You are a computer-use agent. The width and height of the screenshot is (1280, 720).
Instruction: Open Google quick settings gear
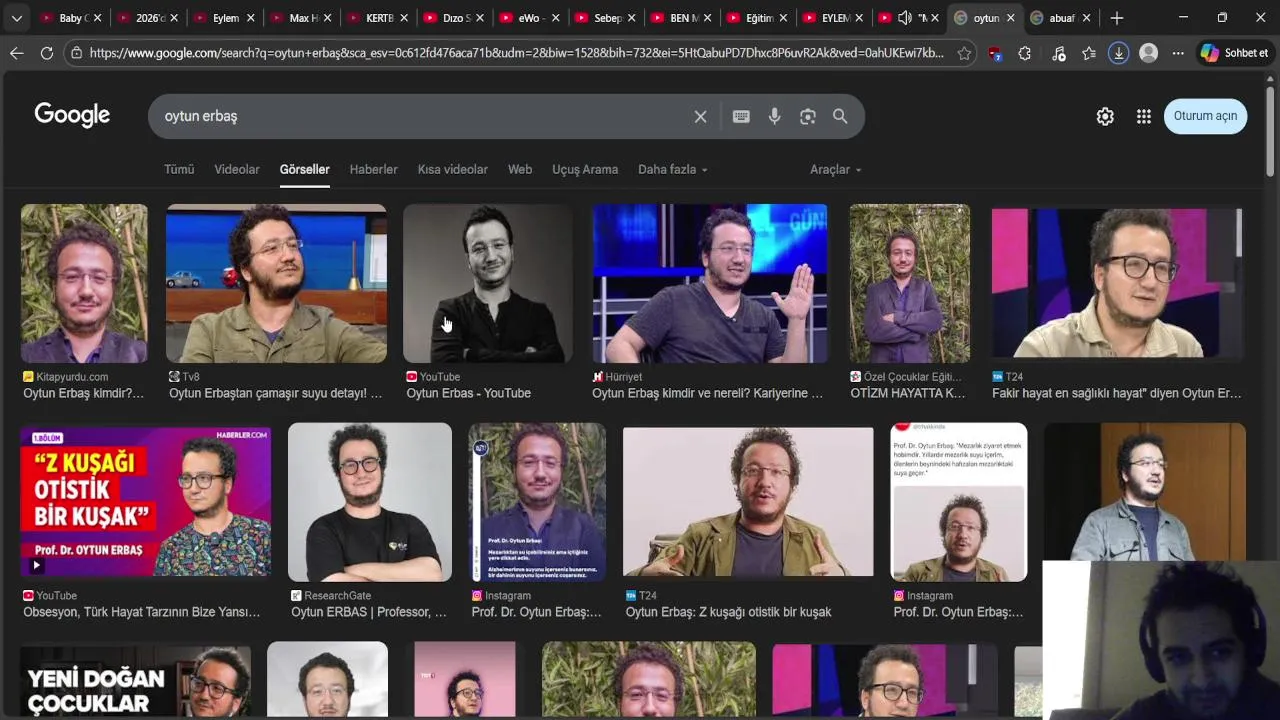pos(1105,116)
